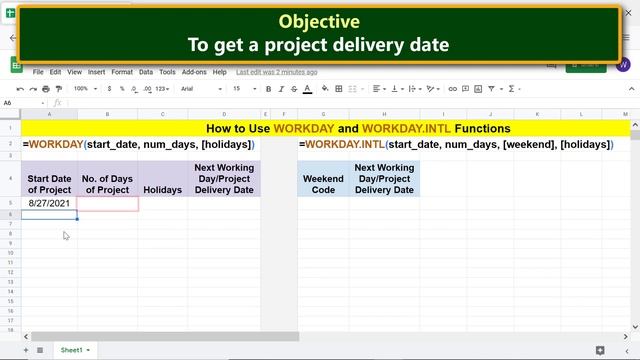Open the cell borders options

coord(339,89)
